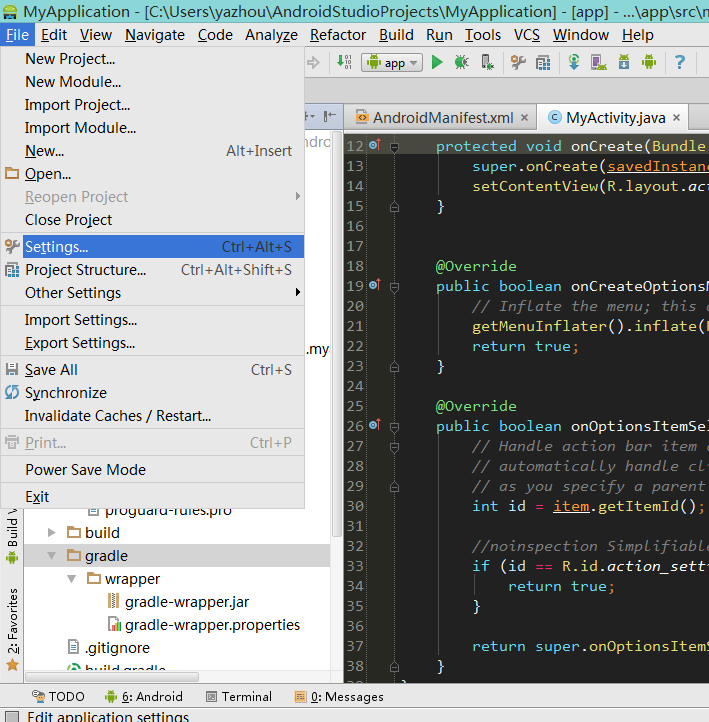Open the TODO tool window
This screenshot has width=709, height=722.
tap(58, 696)
